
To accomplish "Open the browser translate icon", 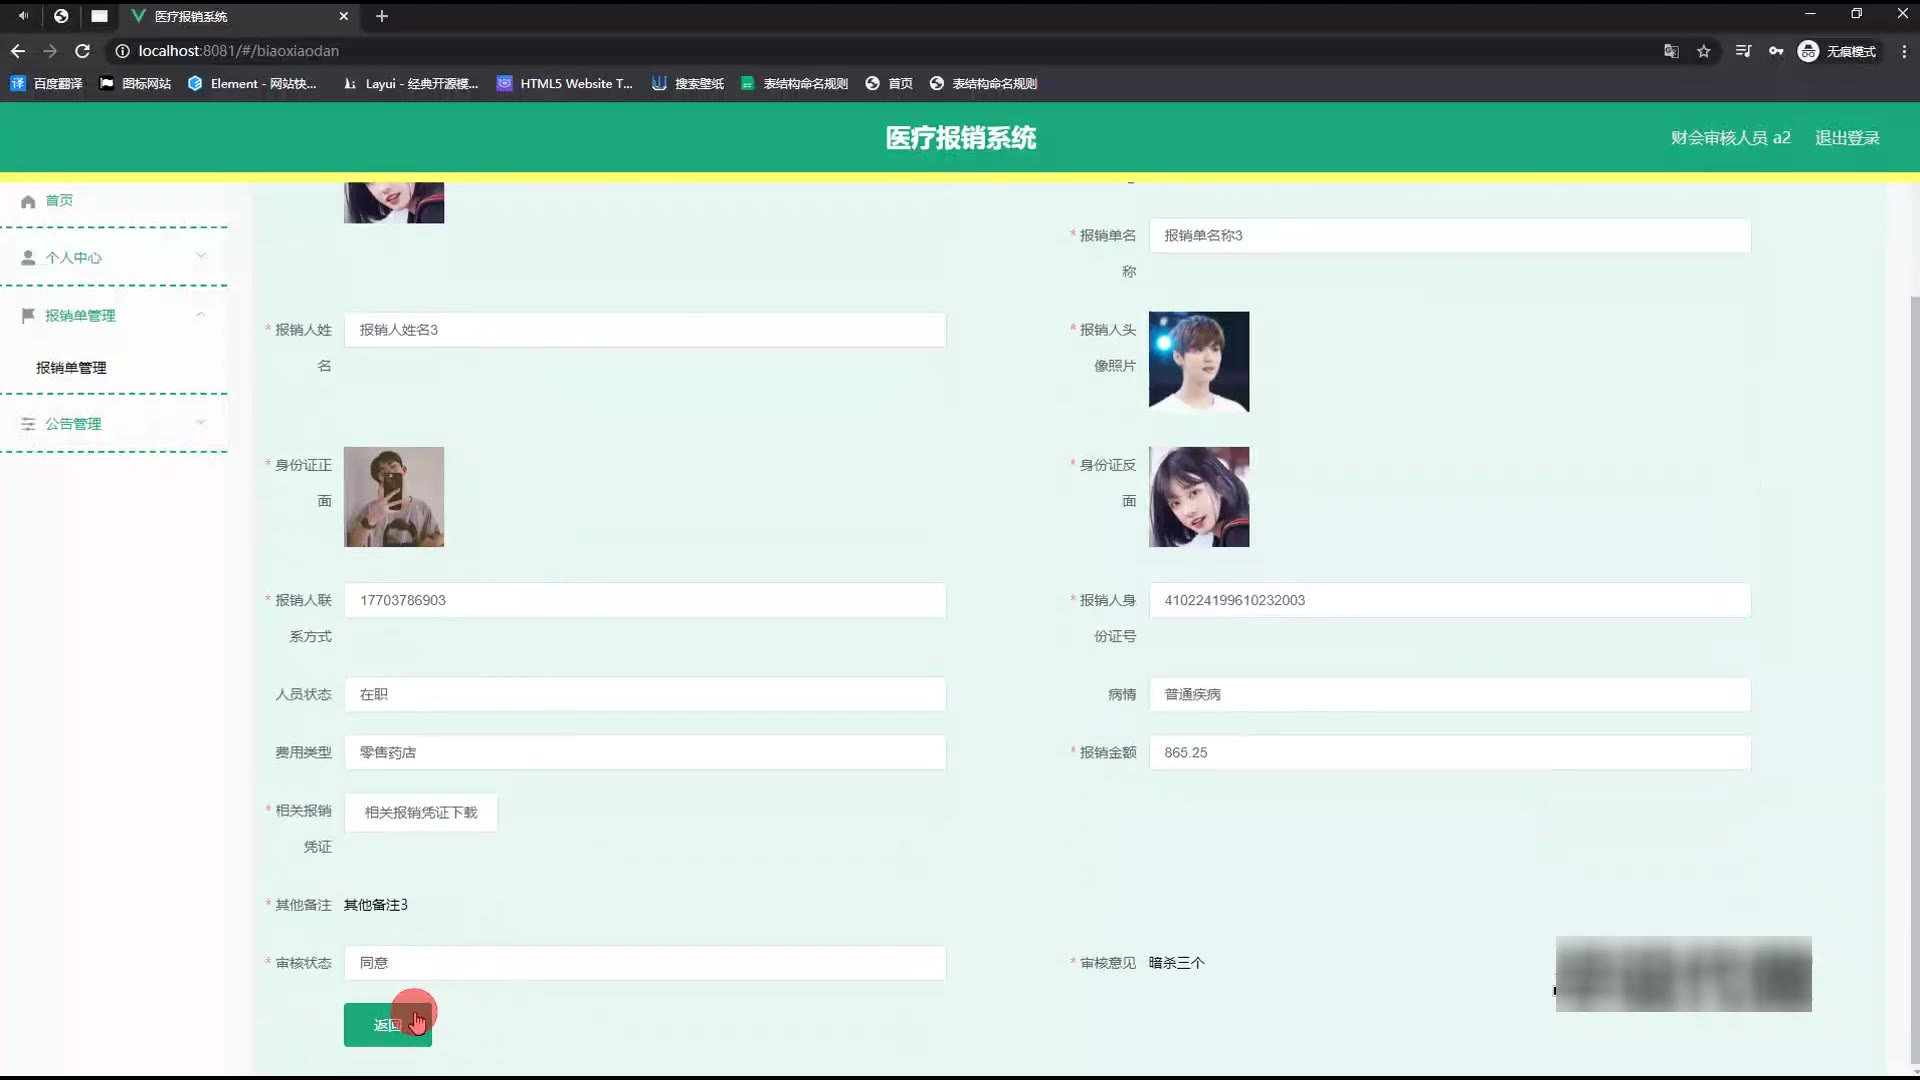I will tap(1671, 51).
